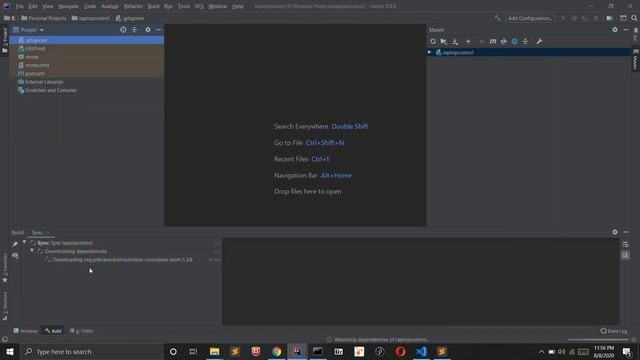Click the pin tab icon in Build panel

click(x=15, y=244)
